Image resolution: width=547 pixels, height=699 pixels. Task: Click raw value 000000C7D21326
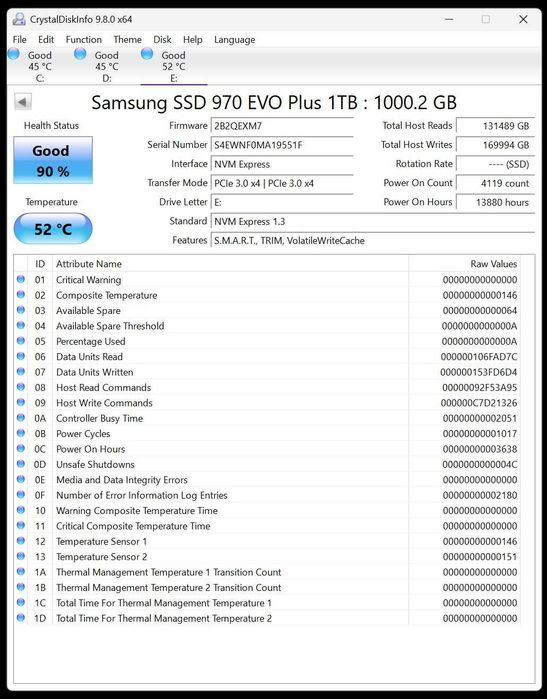click(479, 403)
